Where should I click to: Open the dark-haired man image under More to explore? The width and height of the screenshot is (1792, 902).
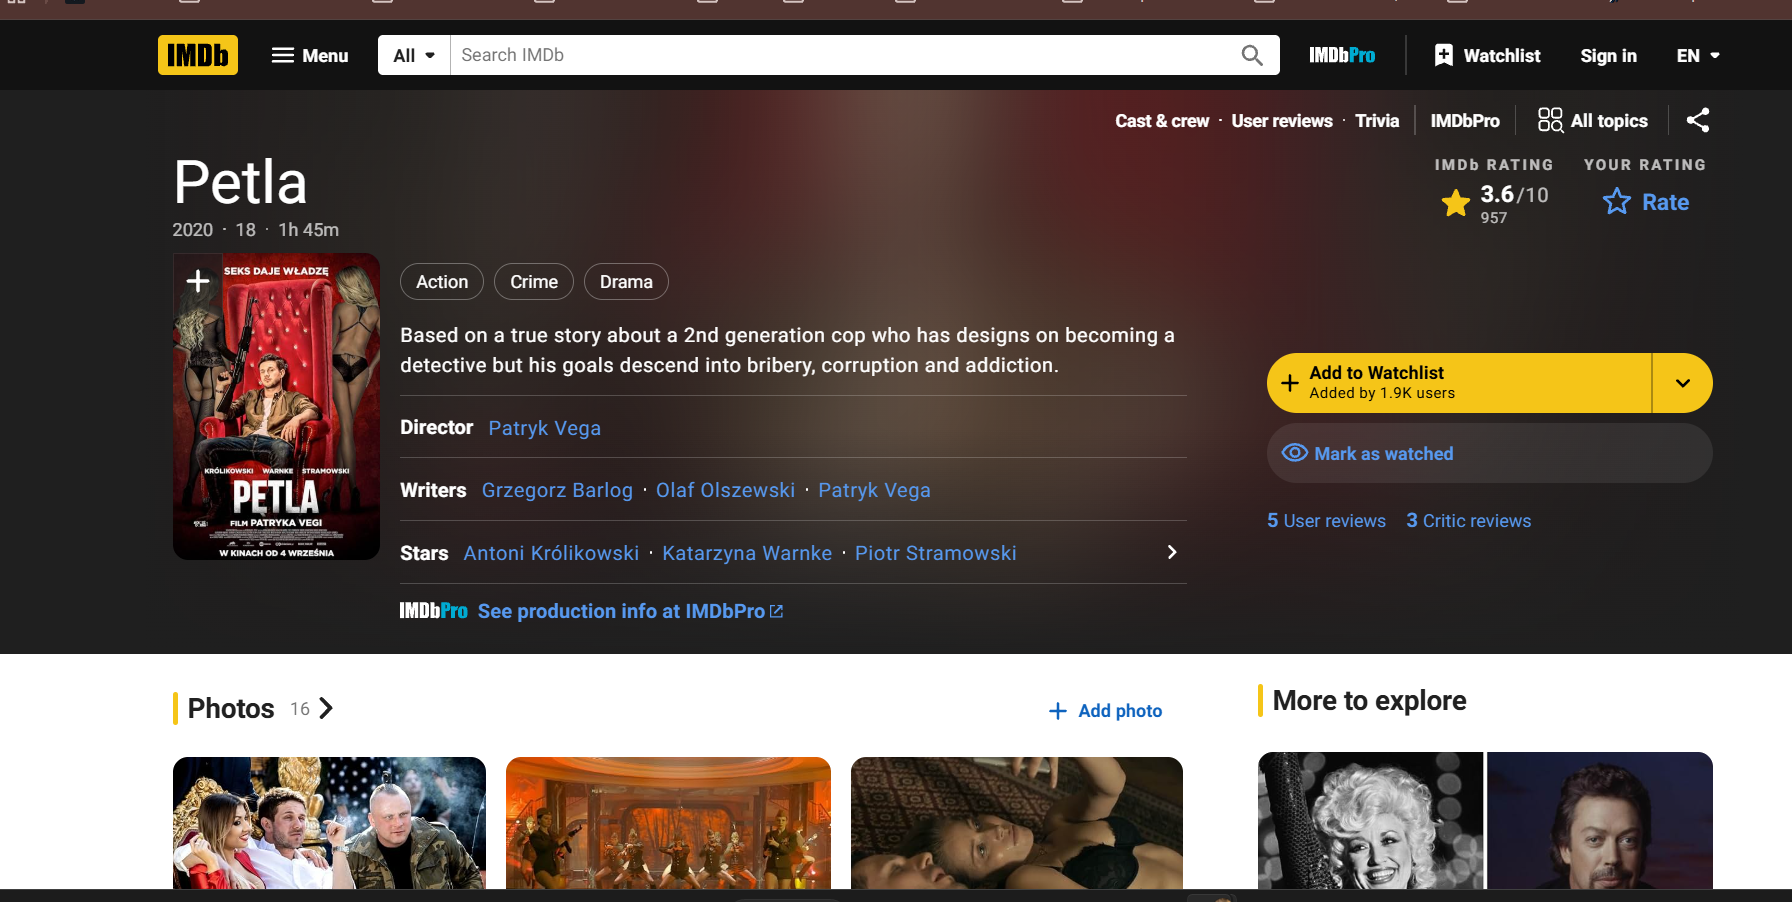point(1600,820)
